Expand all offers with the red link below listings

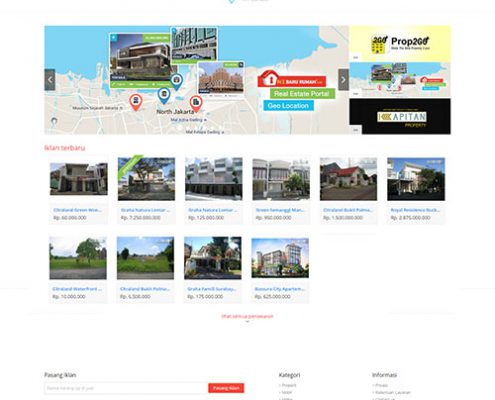tap(247, 316)
